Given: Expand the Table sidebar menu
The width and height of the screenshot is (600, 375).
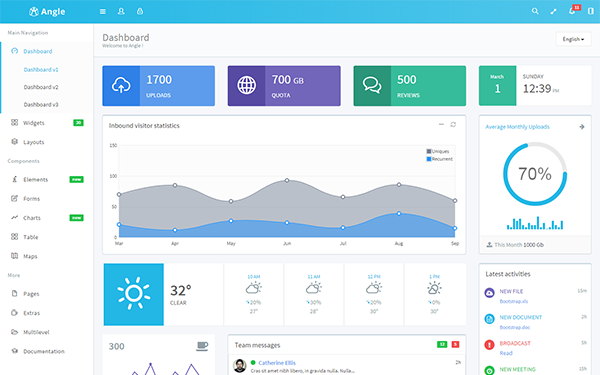Looking at the screenshot, I should 47,237.
